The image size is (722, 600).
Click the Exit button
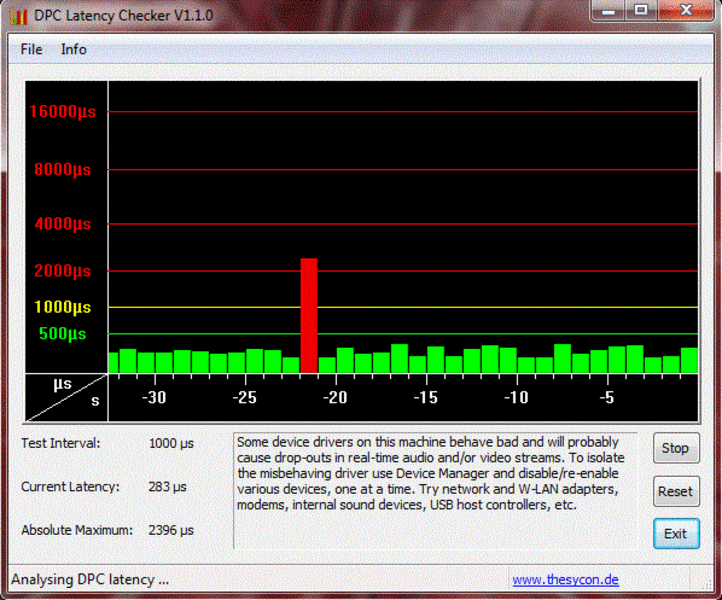[675, 534]
